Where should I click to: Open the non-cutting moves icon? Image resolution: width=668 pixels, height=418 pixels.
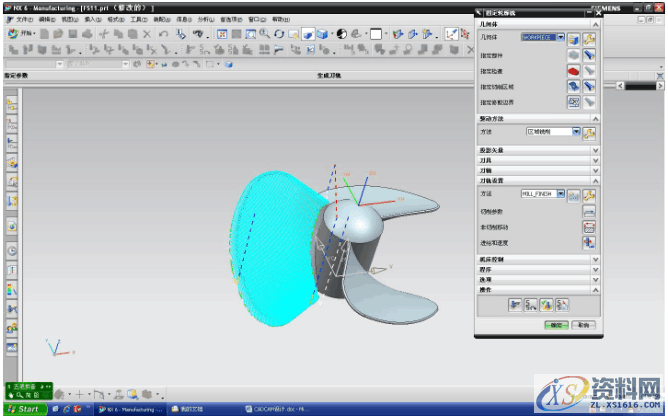(589, 226)
